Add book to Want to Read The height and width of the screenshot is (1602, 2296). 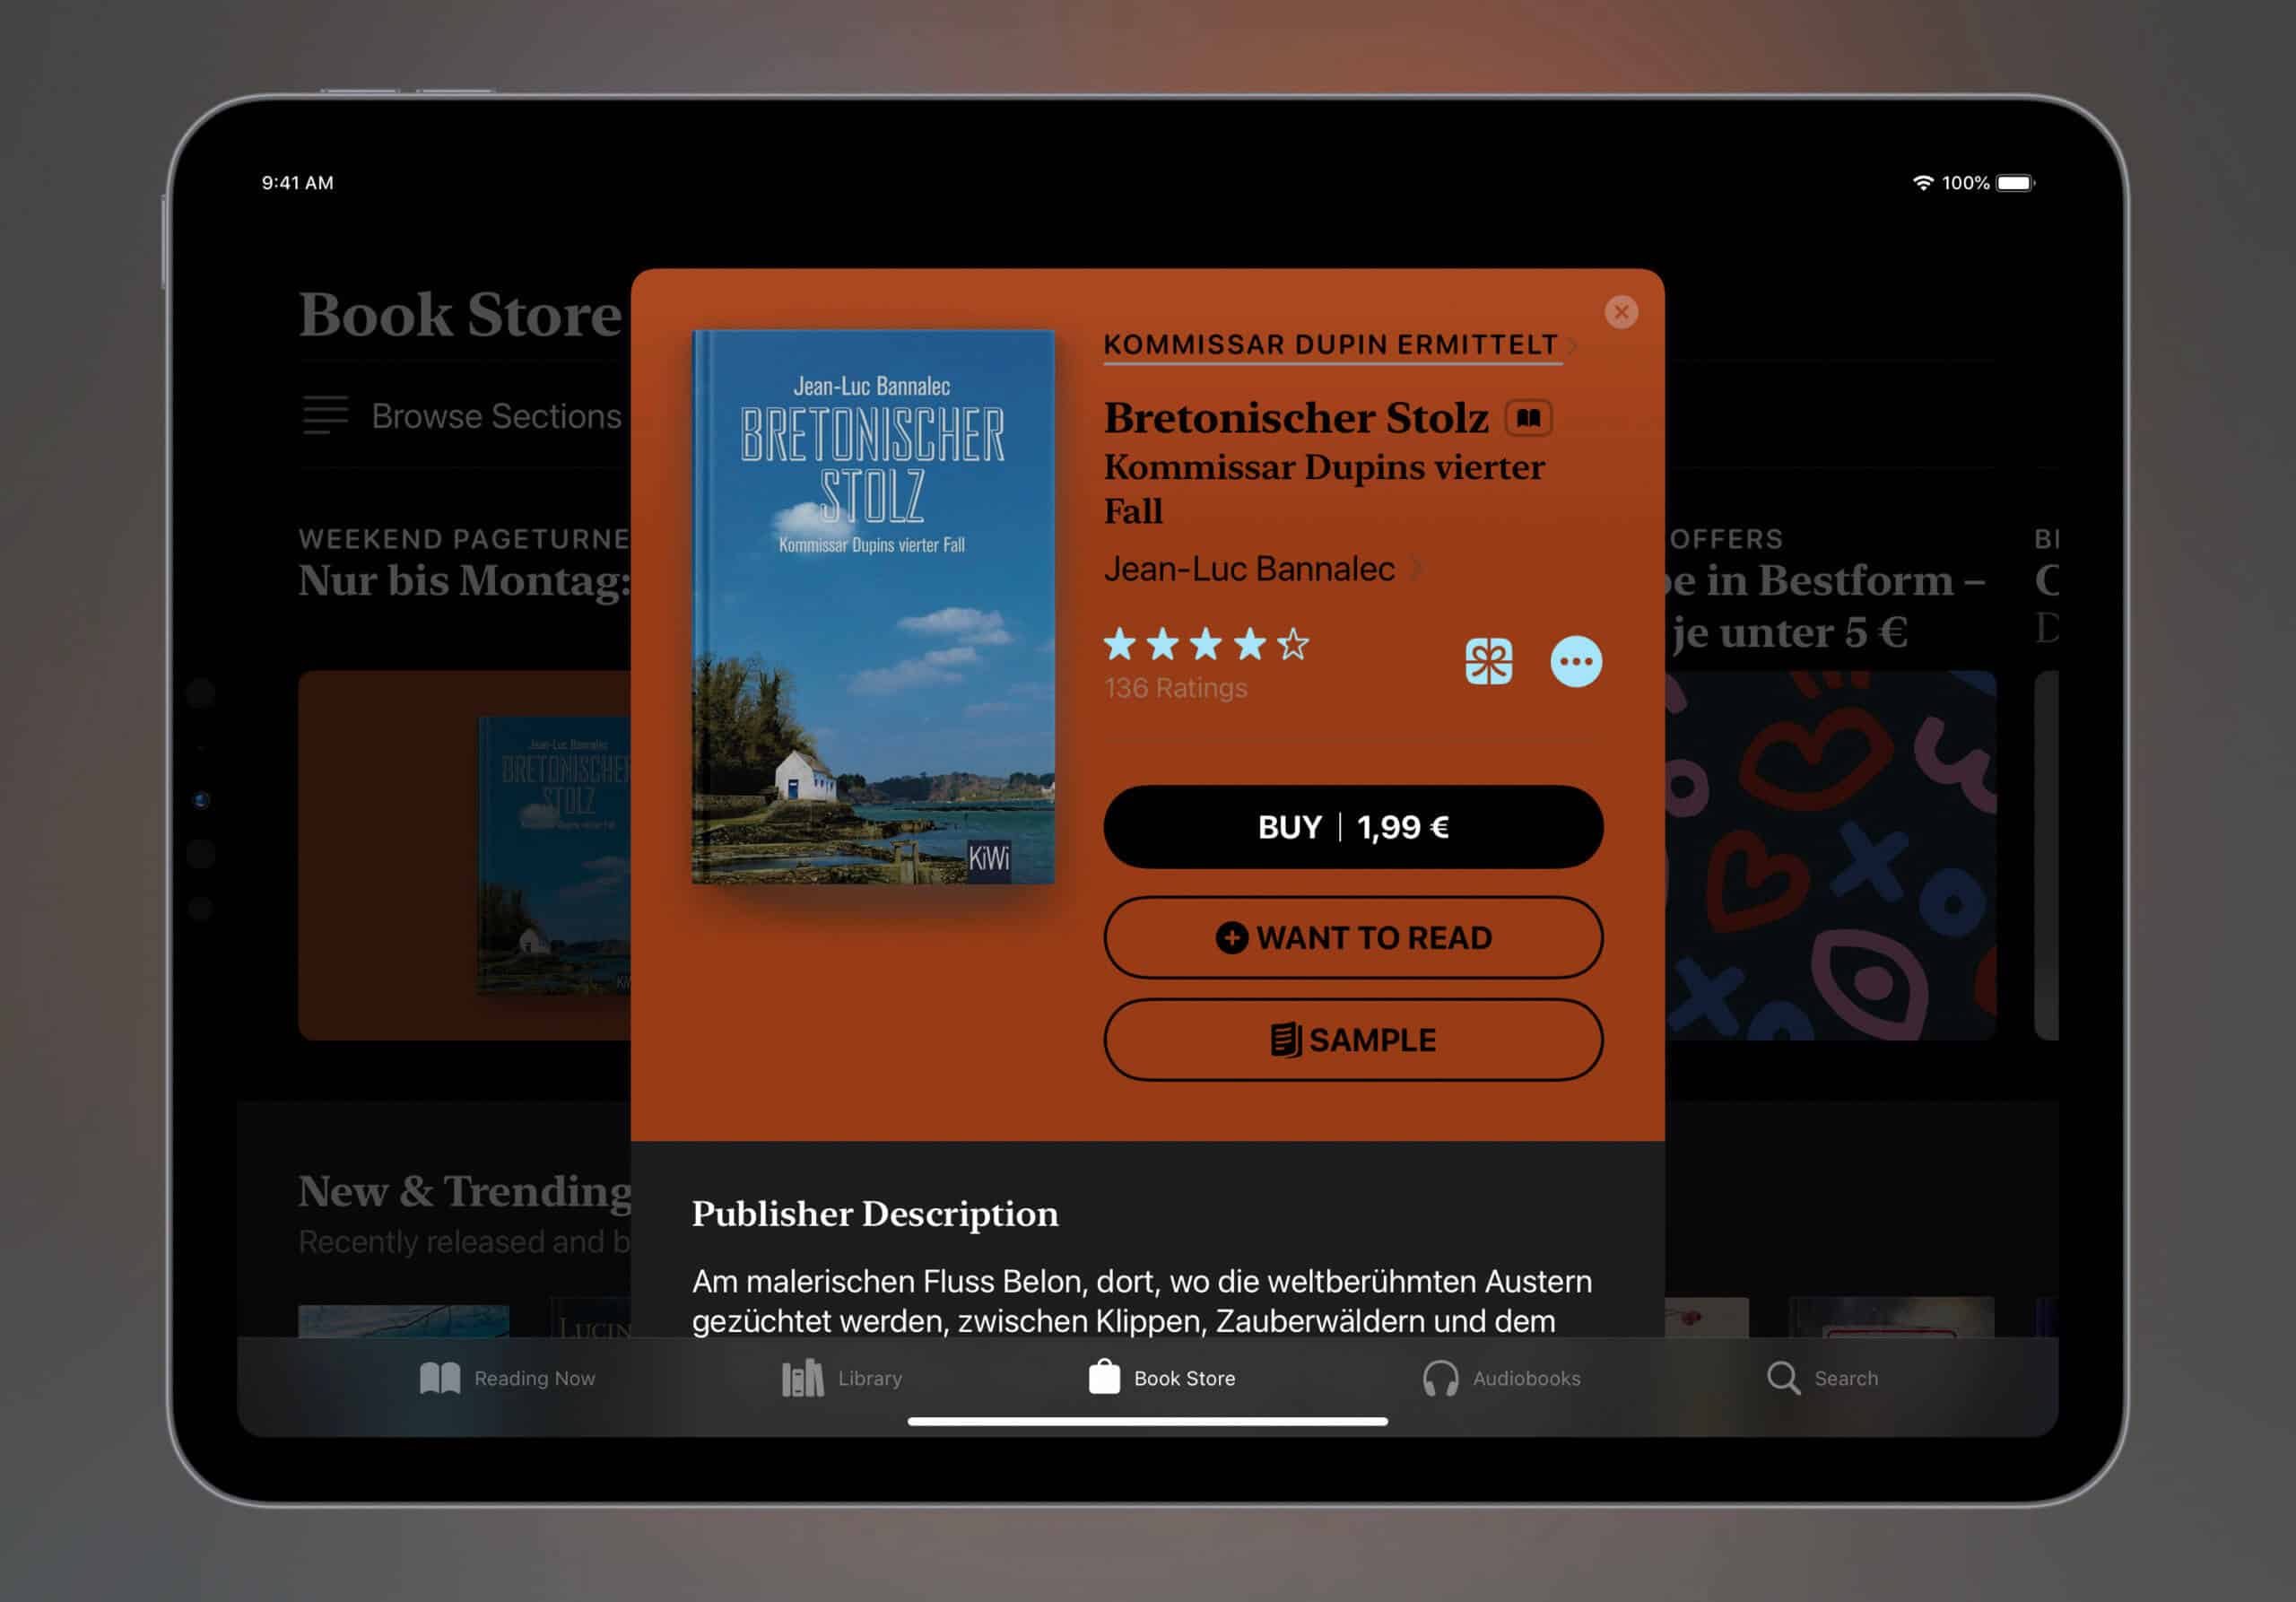(1353, 937)
